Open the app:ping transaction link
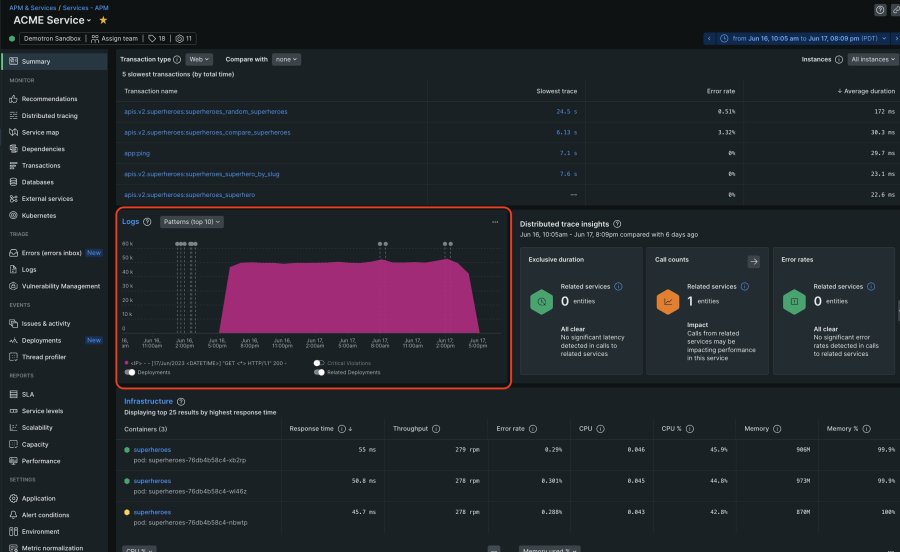Image resolution: width=900 pixels, height=552 pixels. (137, 153)
